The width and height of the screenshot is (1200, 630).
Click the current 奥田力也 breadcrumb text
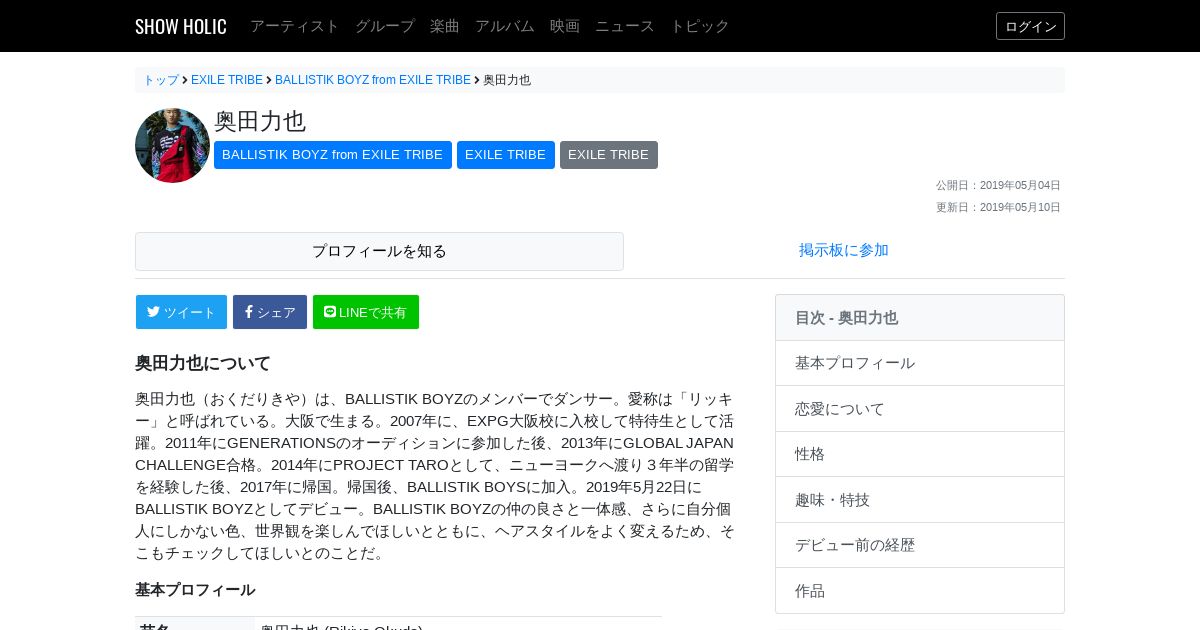point(507,80)
